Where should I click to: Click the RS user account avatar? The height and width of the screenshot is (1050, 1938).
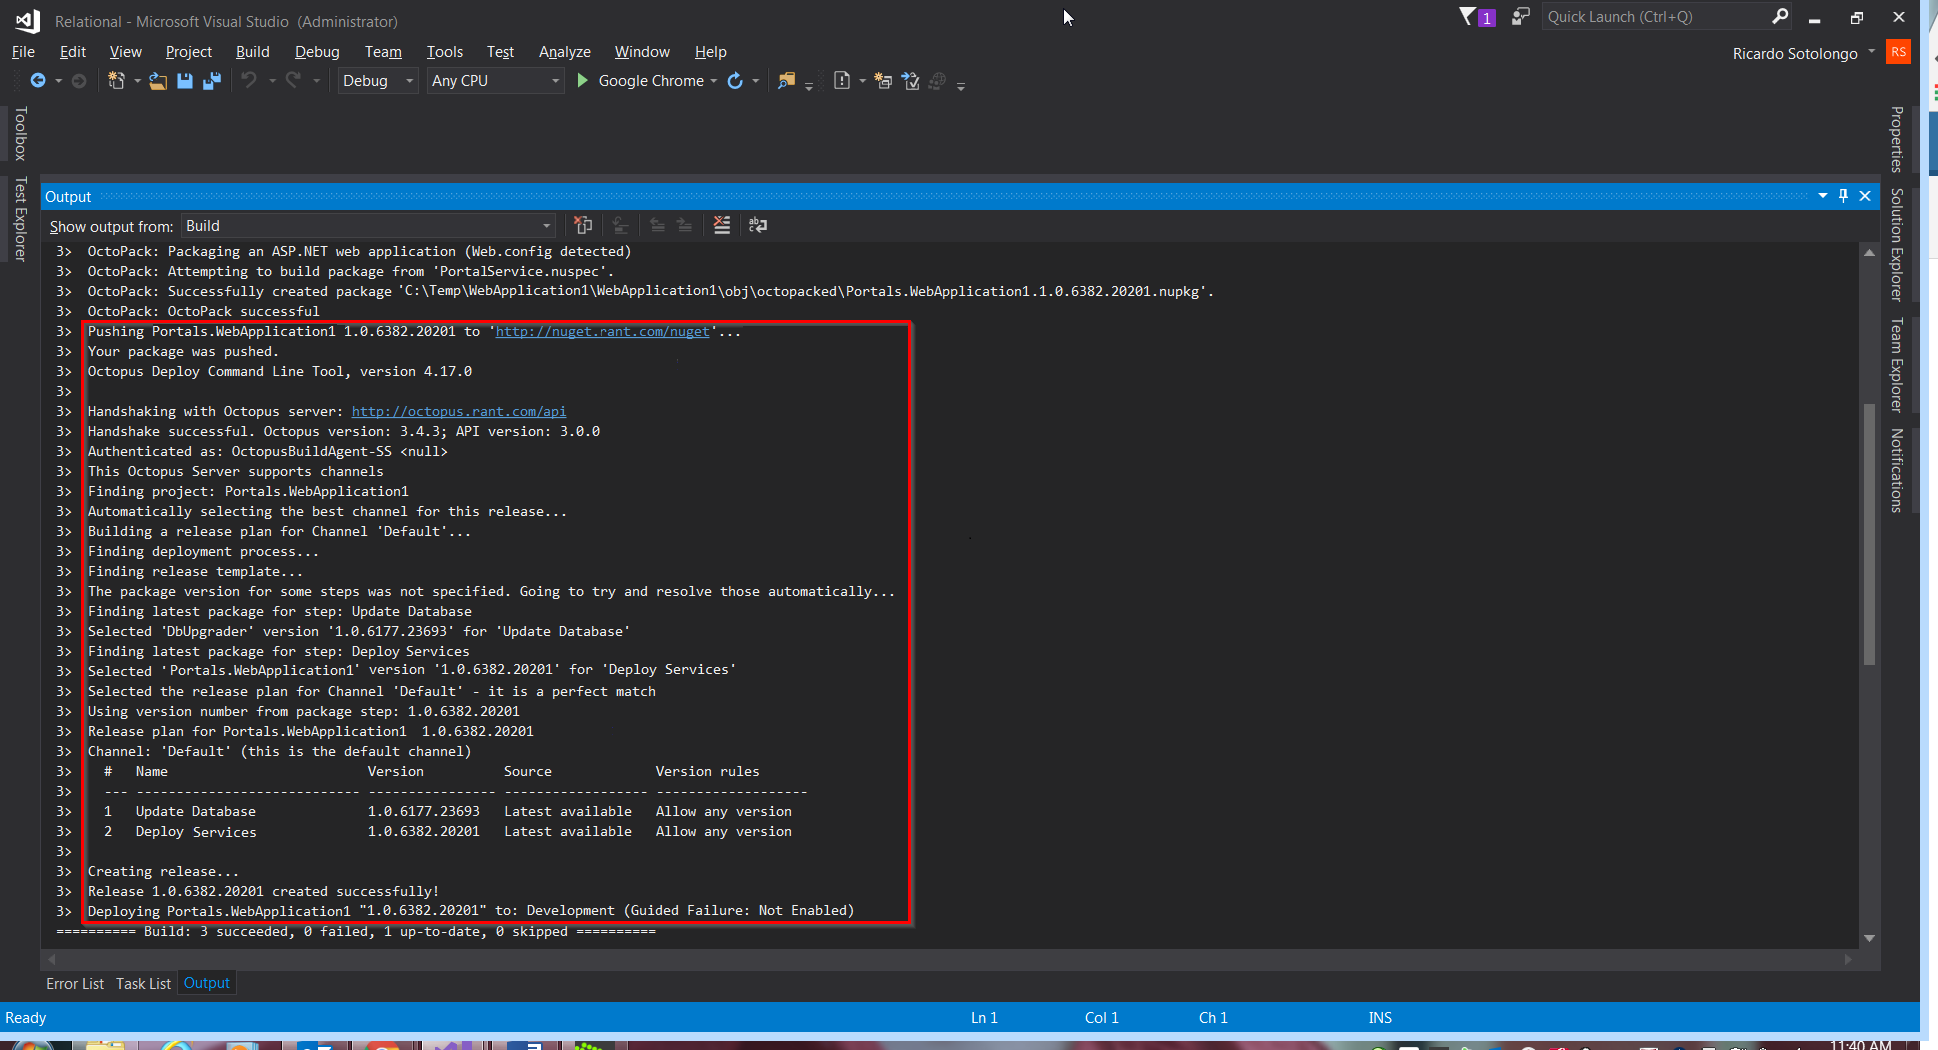click(x=1898, y=52)
